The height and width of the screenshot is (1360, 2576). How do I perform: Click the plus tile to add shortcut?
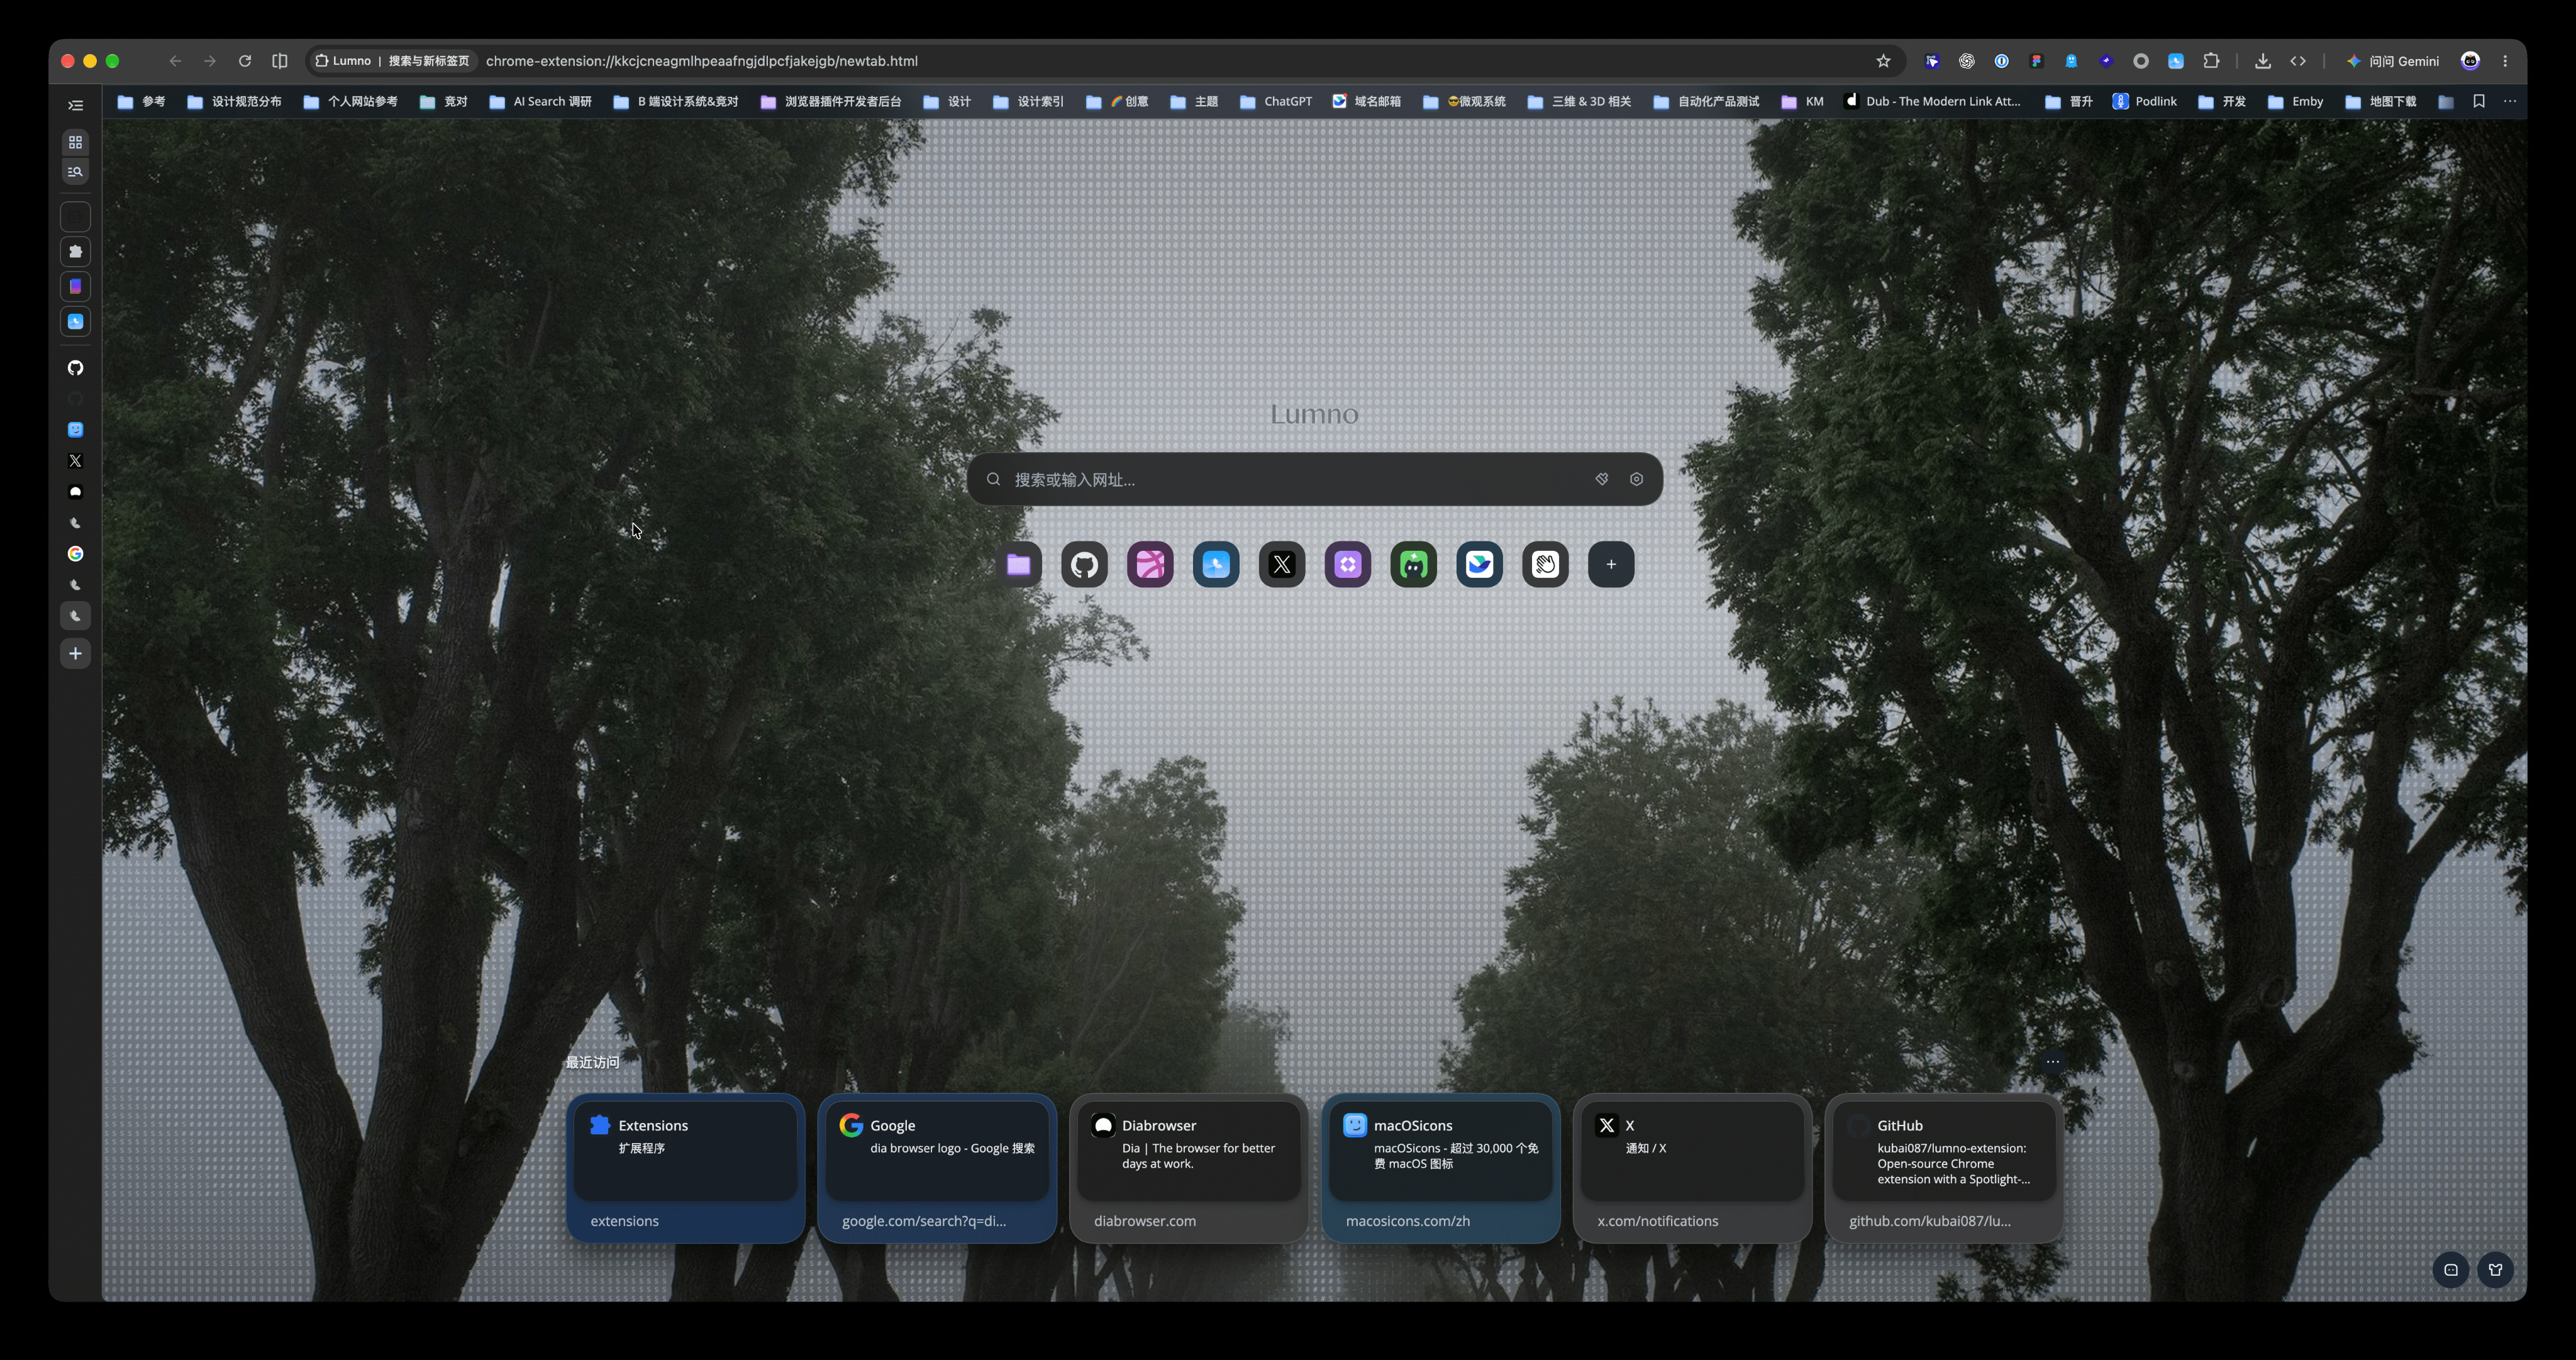[x=1611, y=564]
